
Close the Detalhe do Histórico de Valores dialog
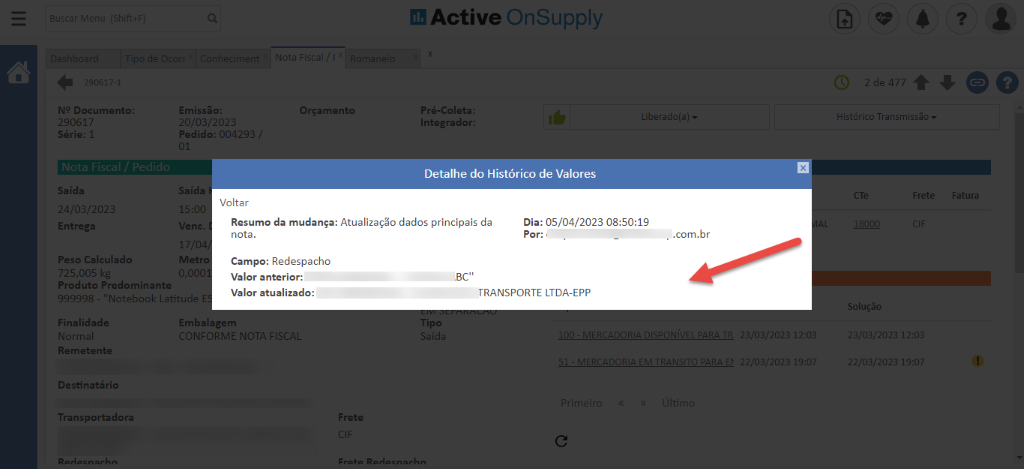point(802,168)
